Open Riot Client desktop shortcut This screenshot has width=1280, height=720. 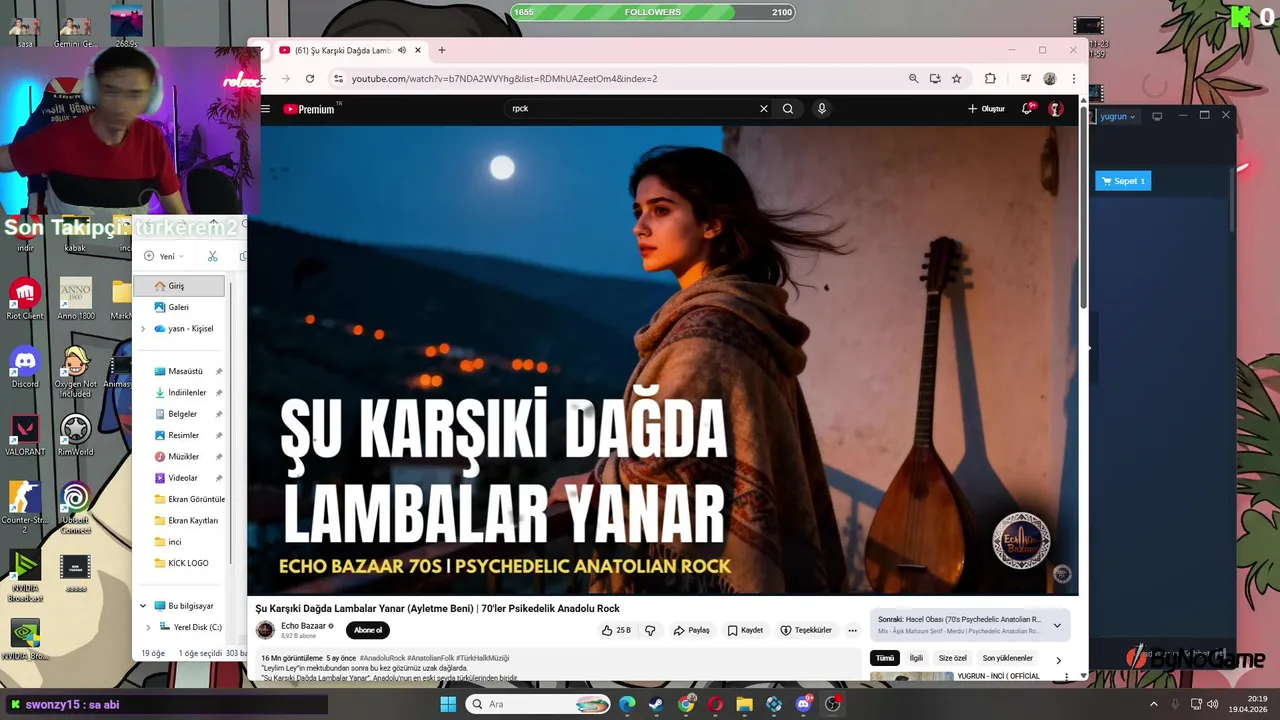click(25, 299)
